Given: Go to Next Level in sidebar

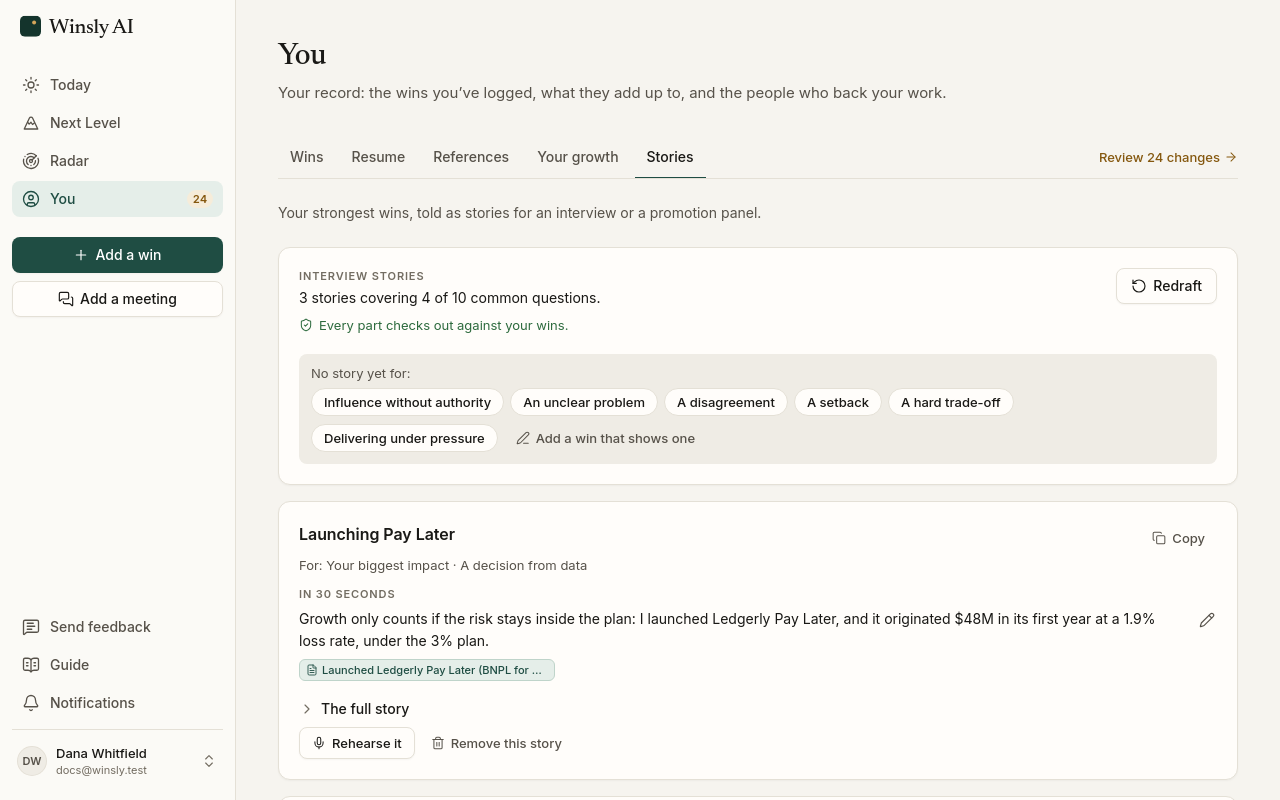Looking at the screenshot, I should (x=117, y=123).
